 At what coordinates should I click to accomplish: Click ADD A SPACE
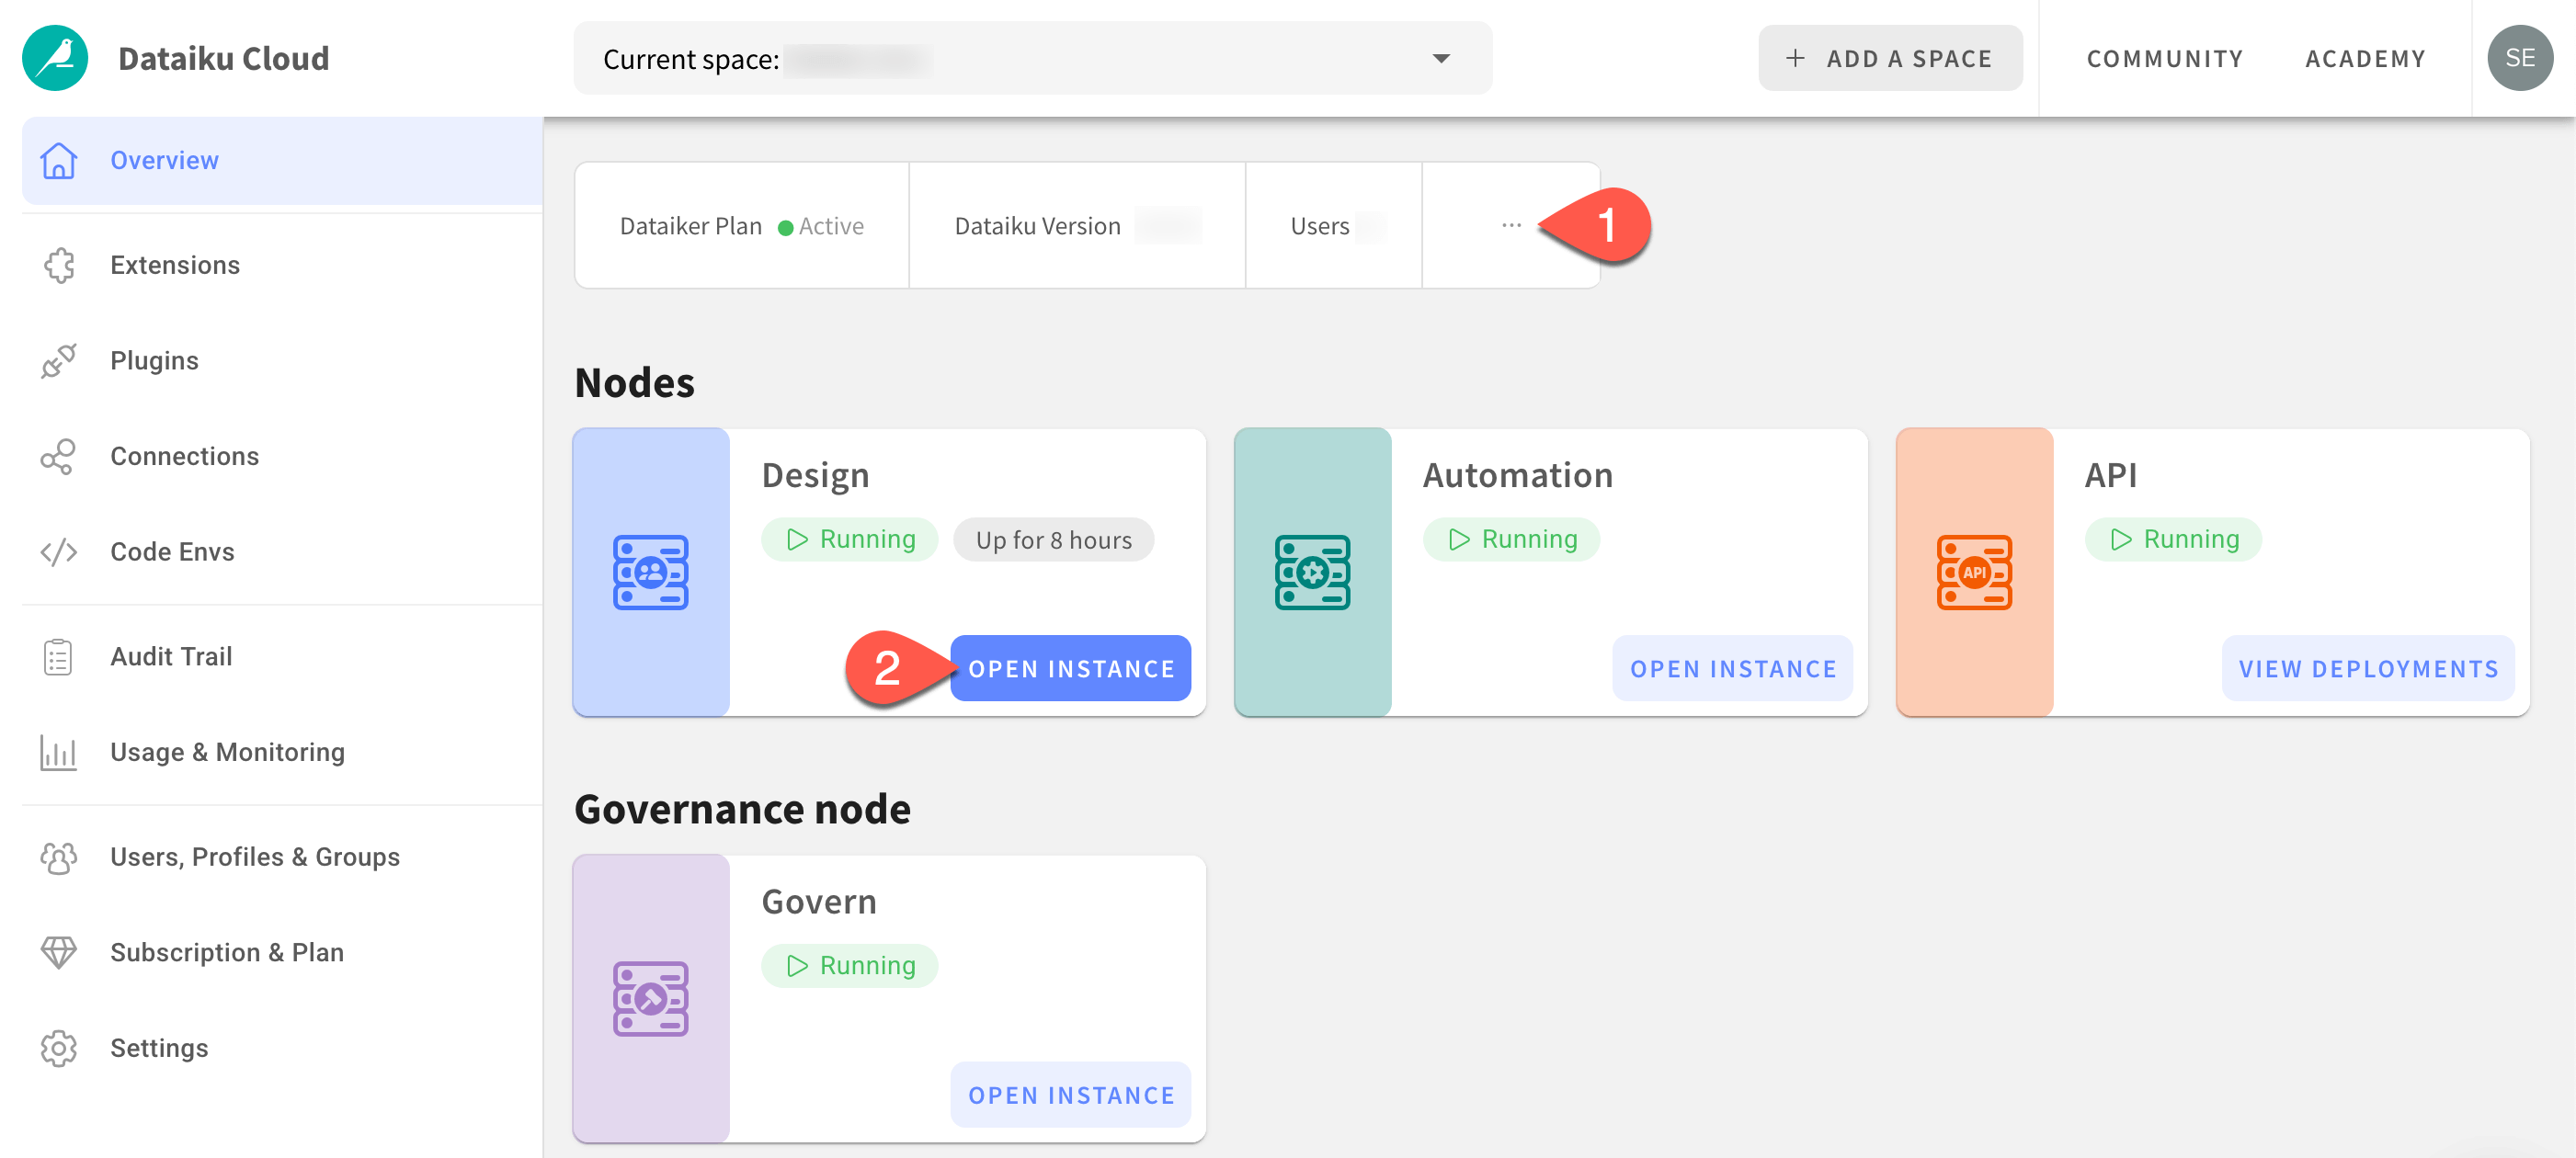click(x=1889, y=58)
